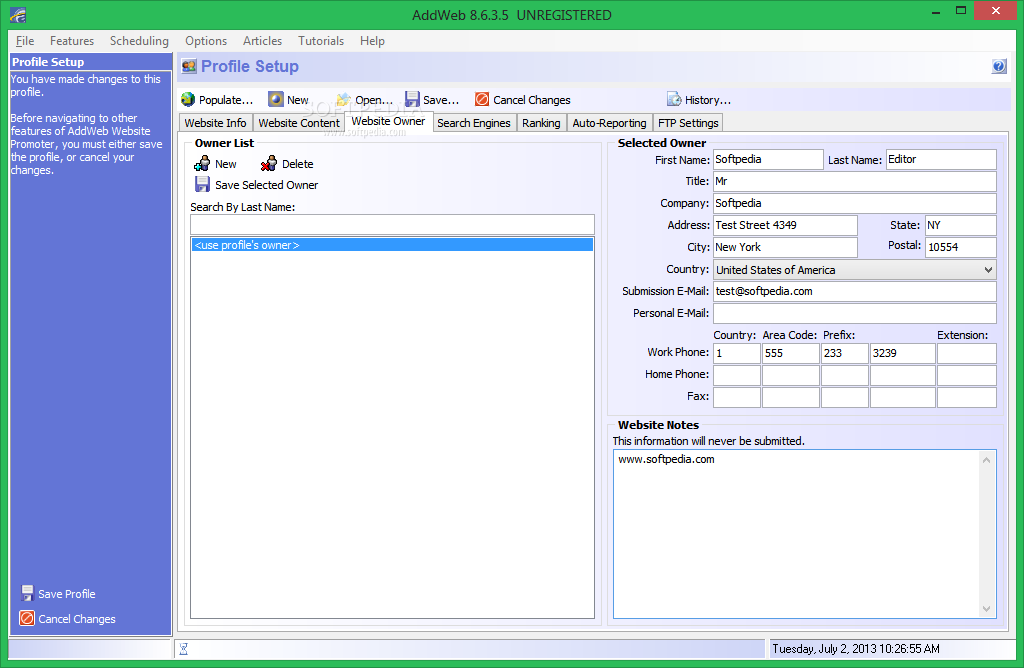Click the Cancel Changes toolbar icon

click(x=482, y=99)
